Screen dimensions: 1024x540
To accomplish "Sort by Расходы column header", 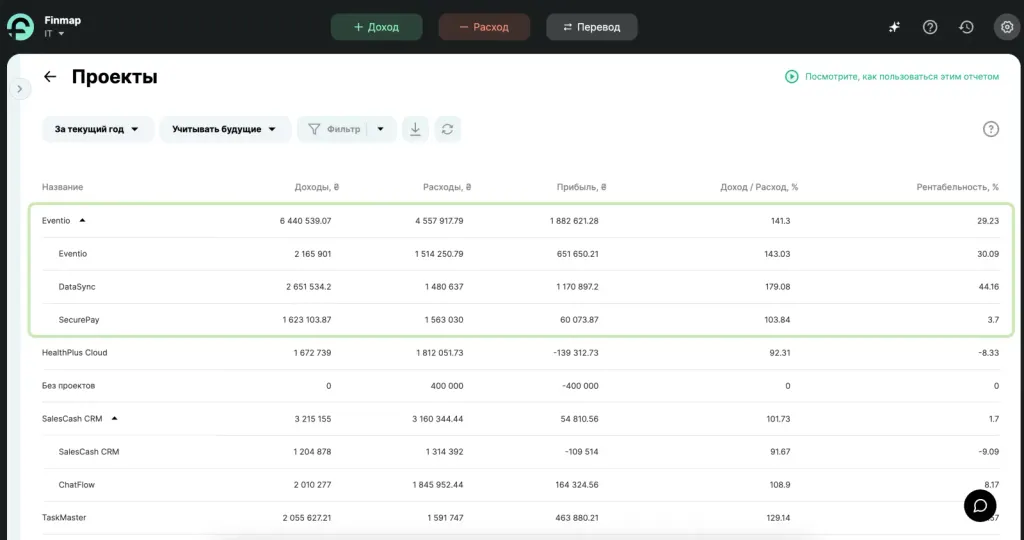I will [x=447, y=187].
